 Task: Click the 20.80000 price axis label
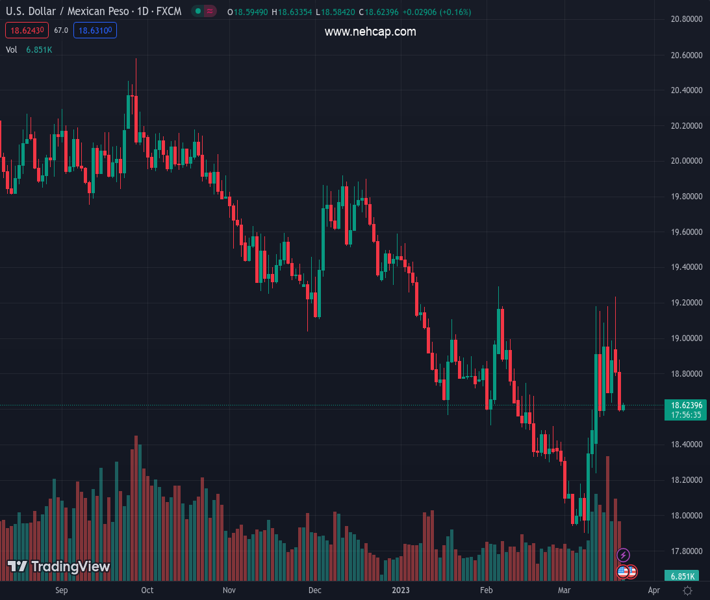point(686,19)
